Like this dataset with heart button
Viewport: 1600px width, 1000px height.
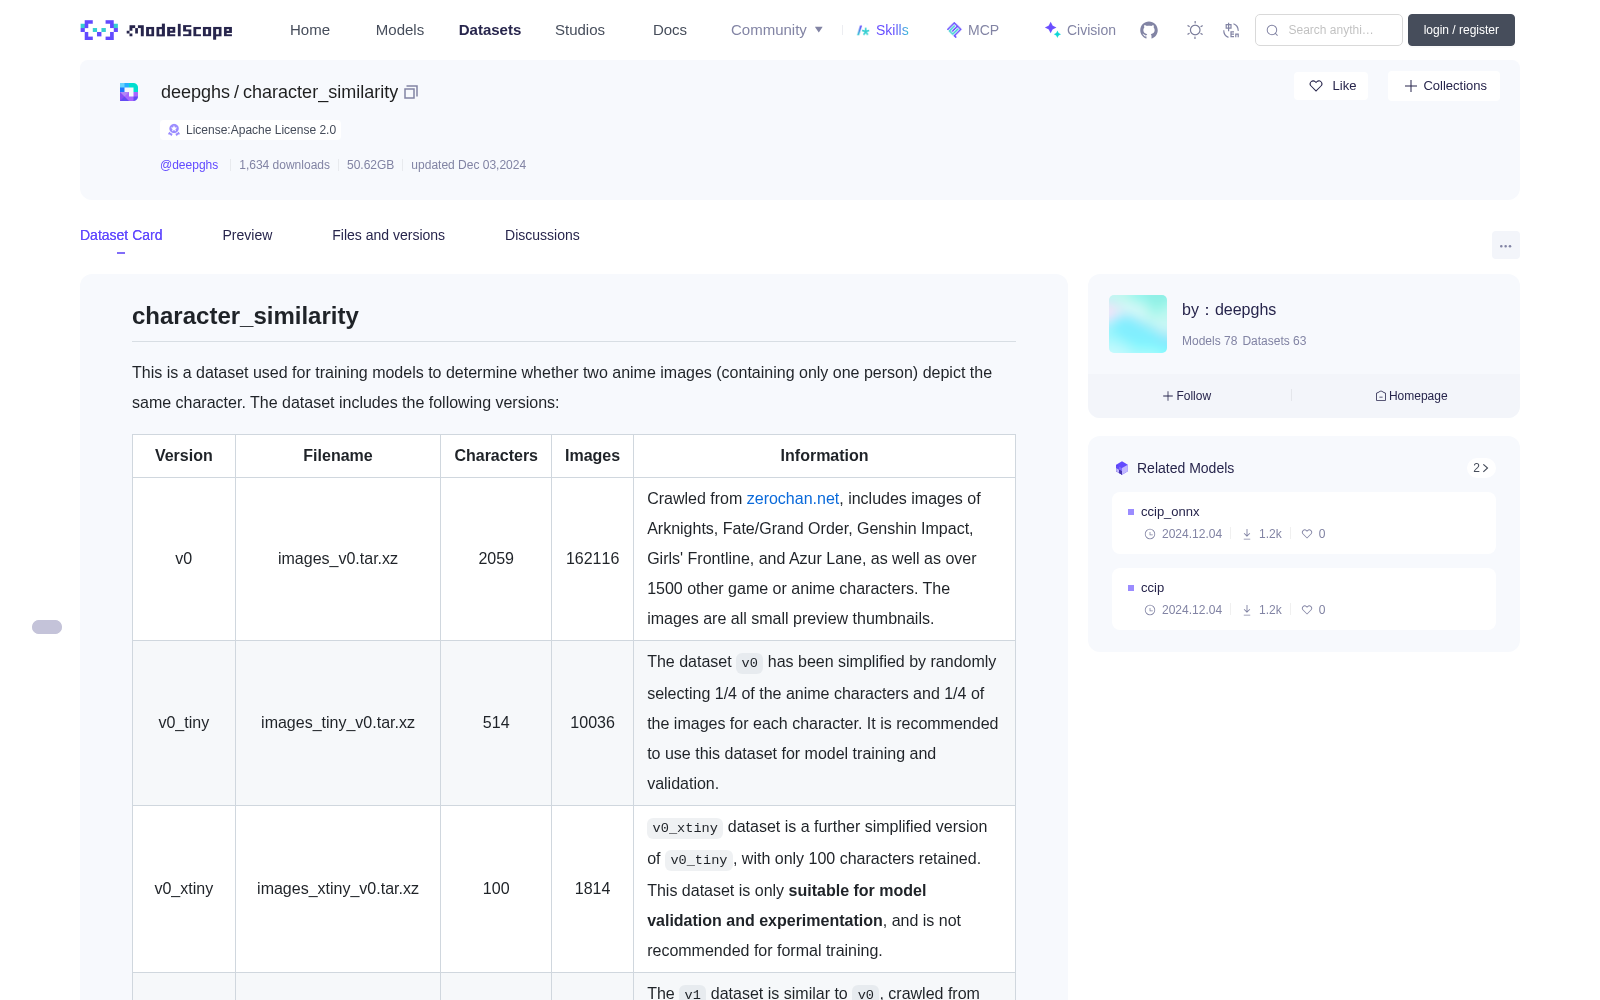(1331, 86)
